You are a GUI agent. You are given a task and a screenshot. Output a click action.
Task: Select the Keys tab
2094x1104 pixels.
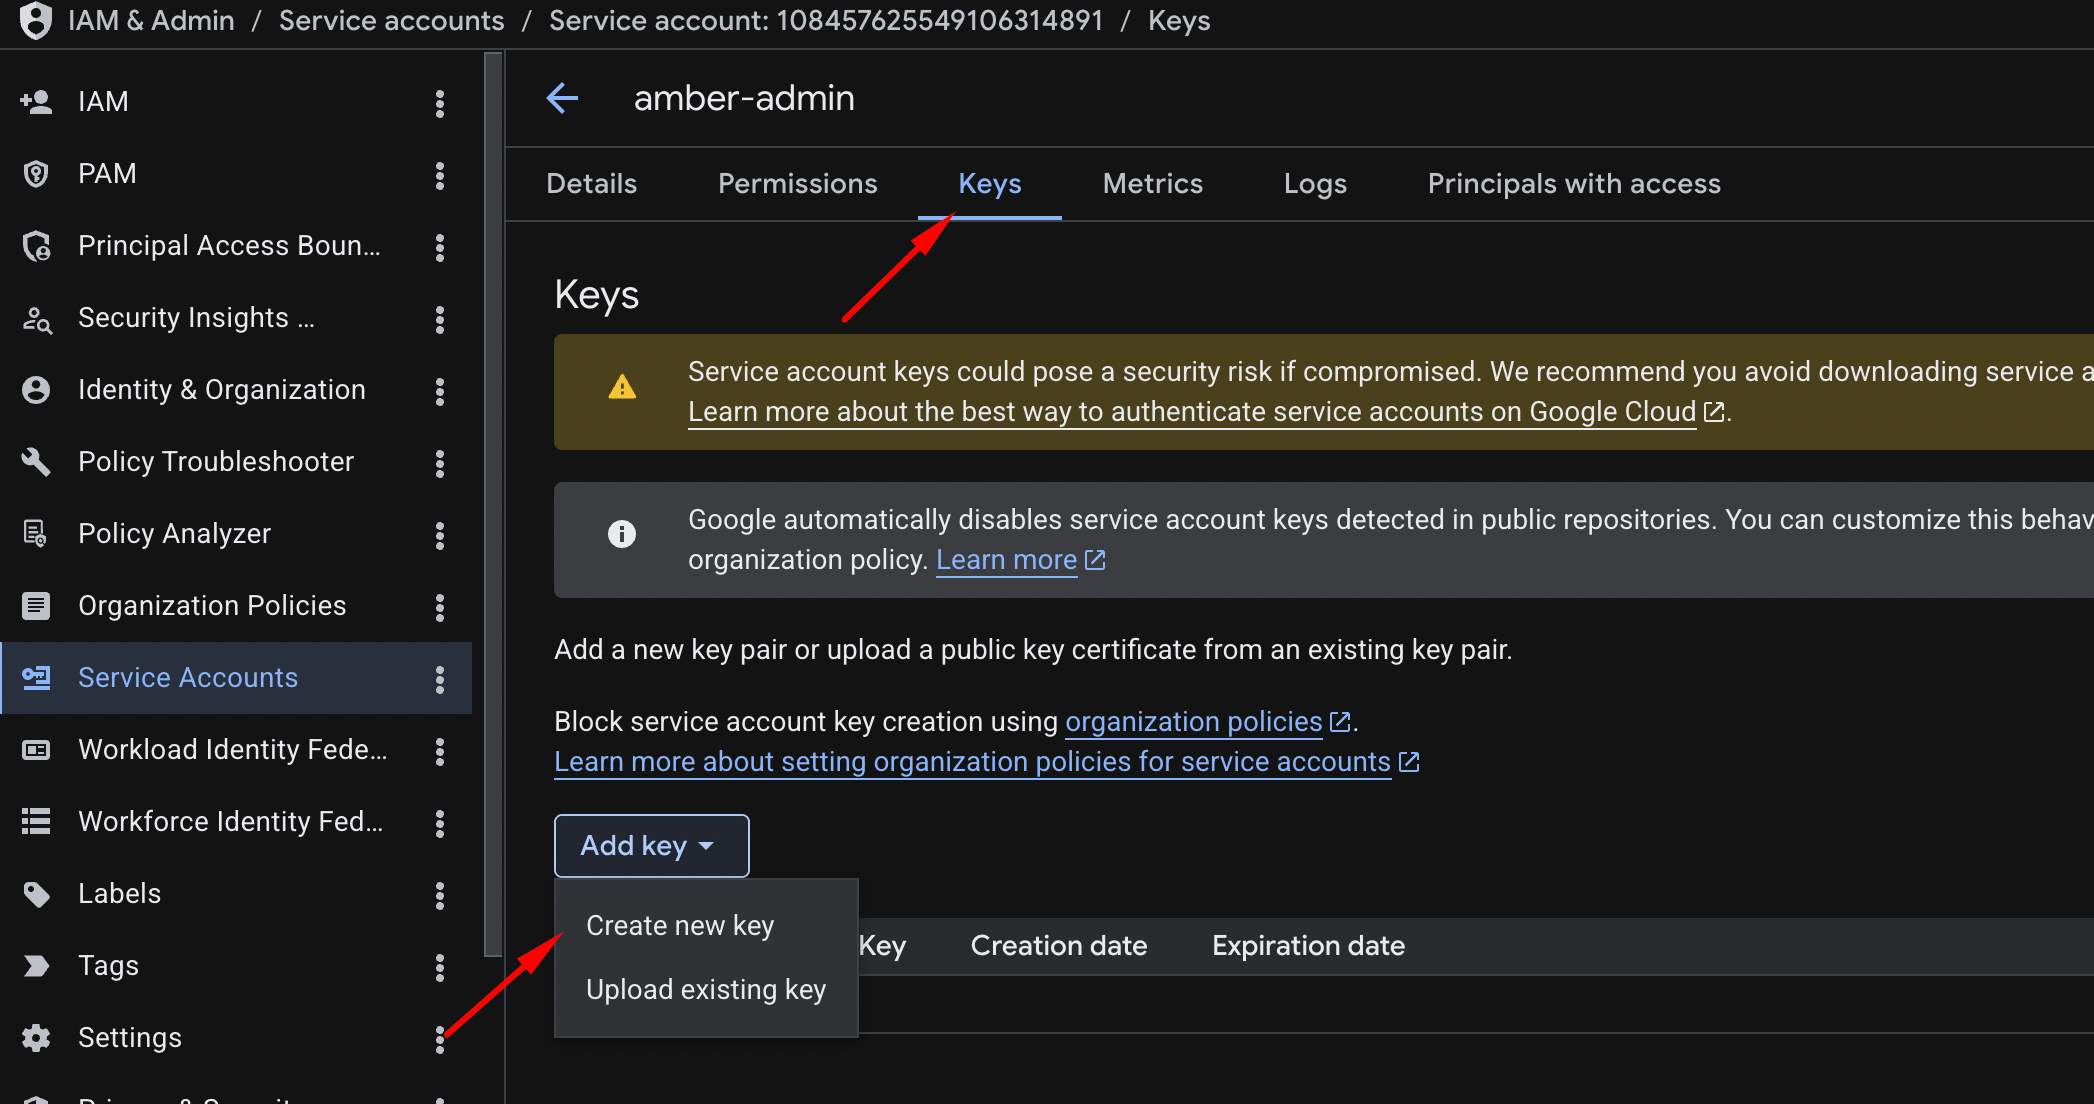(990, 184)
